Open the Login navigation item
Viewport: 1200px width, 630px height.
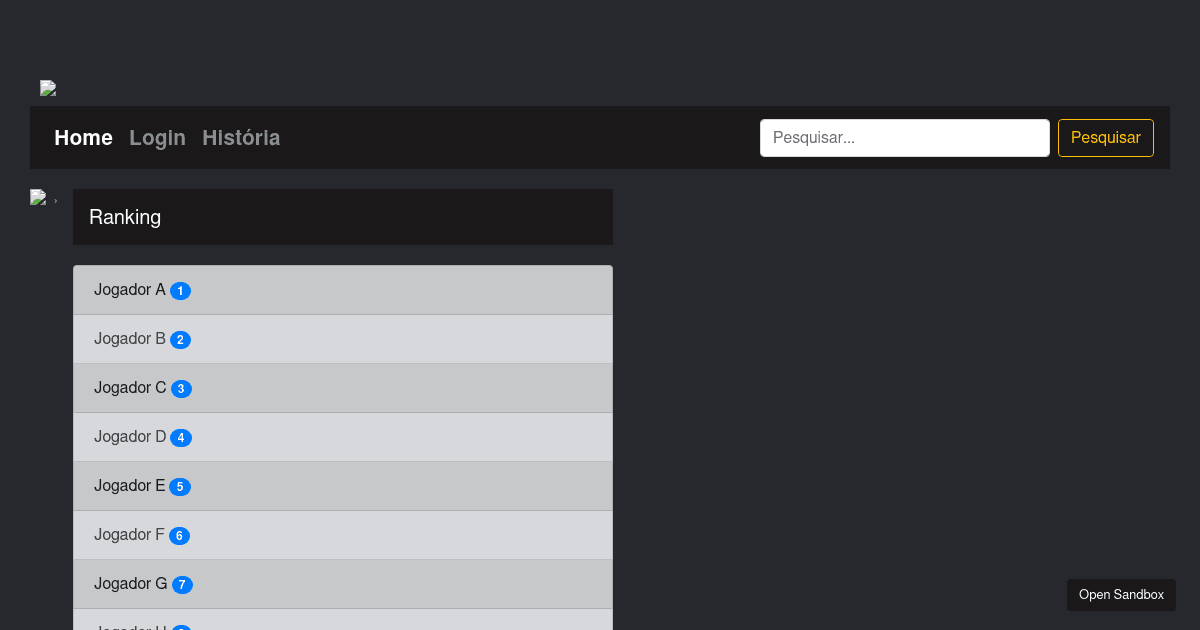coord(157,138)
